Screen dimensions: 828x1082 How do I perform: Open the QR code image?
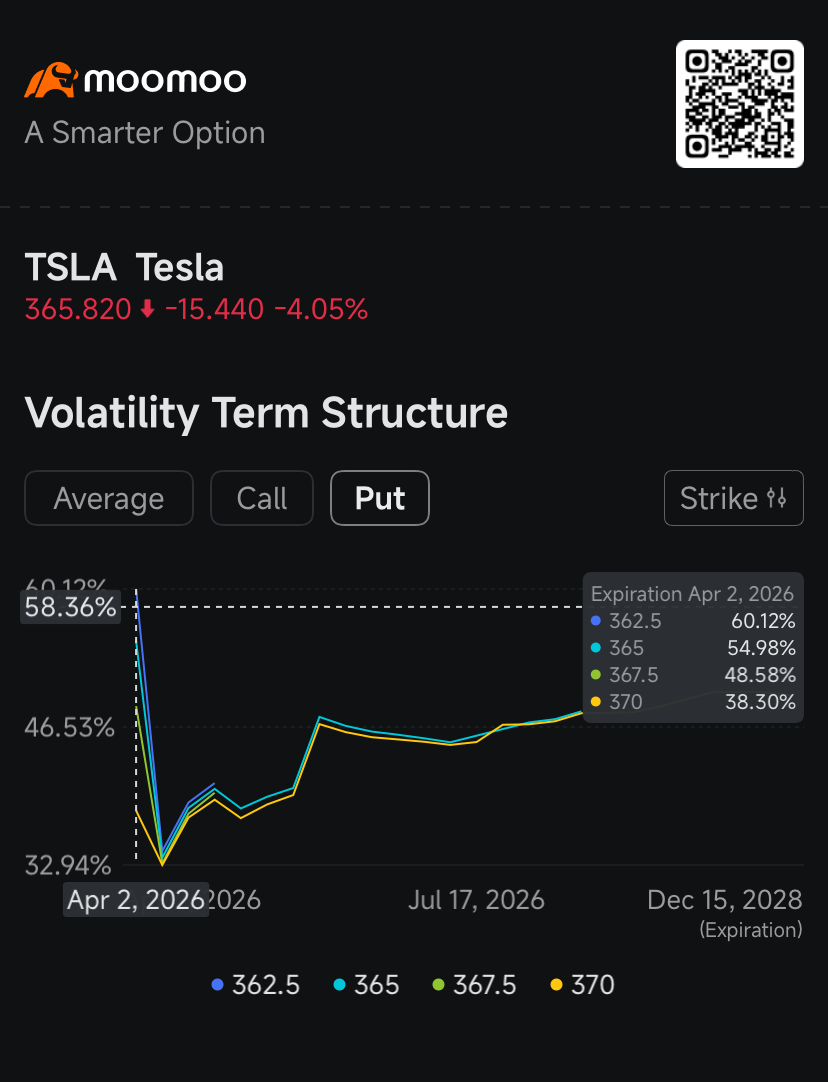[x=740, y=104]
